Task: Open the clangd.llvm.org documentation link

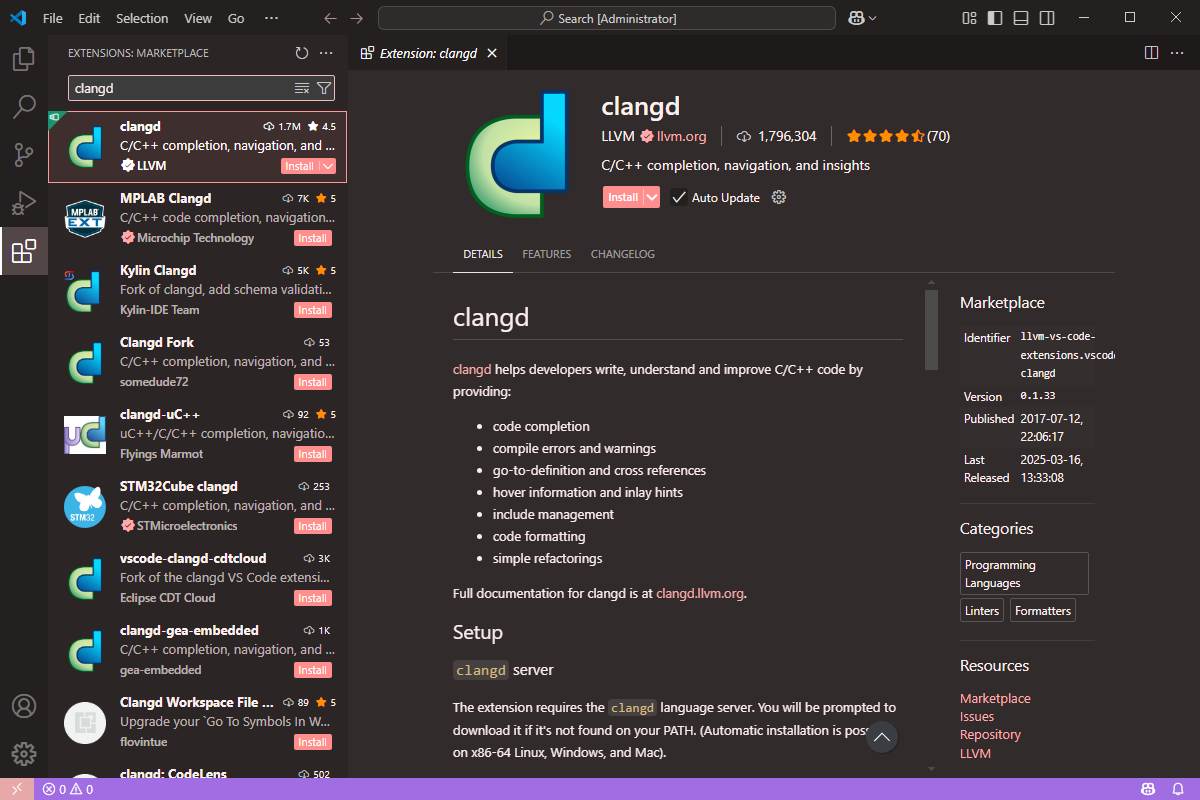Action: (x=700, y=593)
